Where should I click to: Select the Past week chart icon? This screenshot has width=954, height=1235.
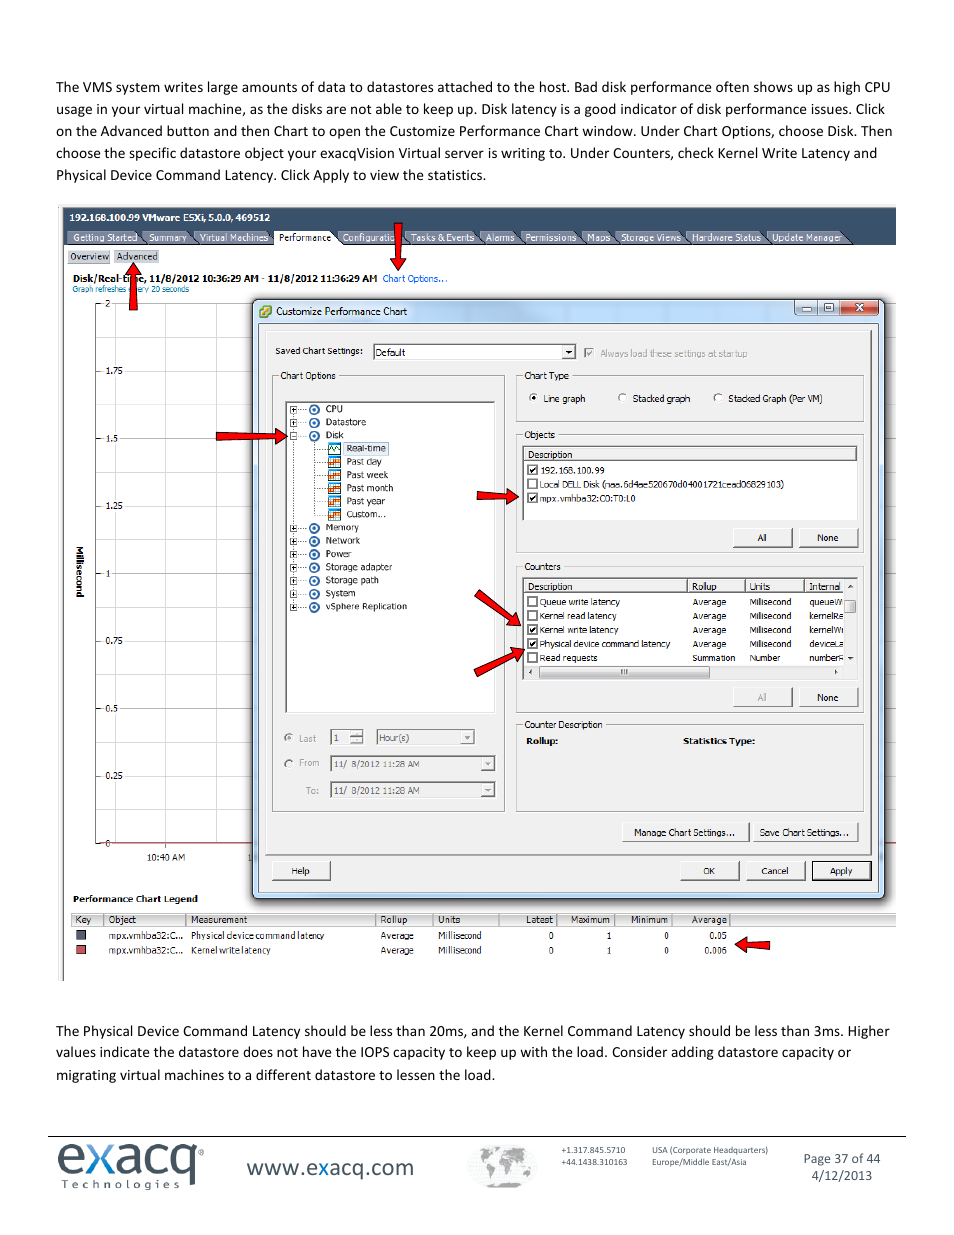(x=335, y=475)
